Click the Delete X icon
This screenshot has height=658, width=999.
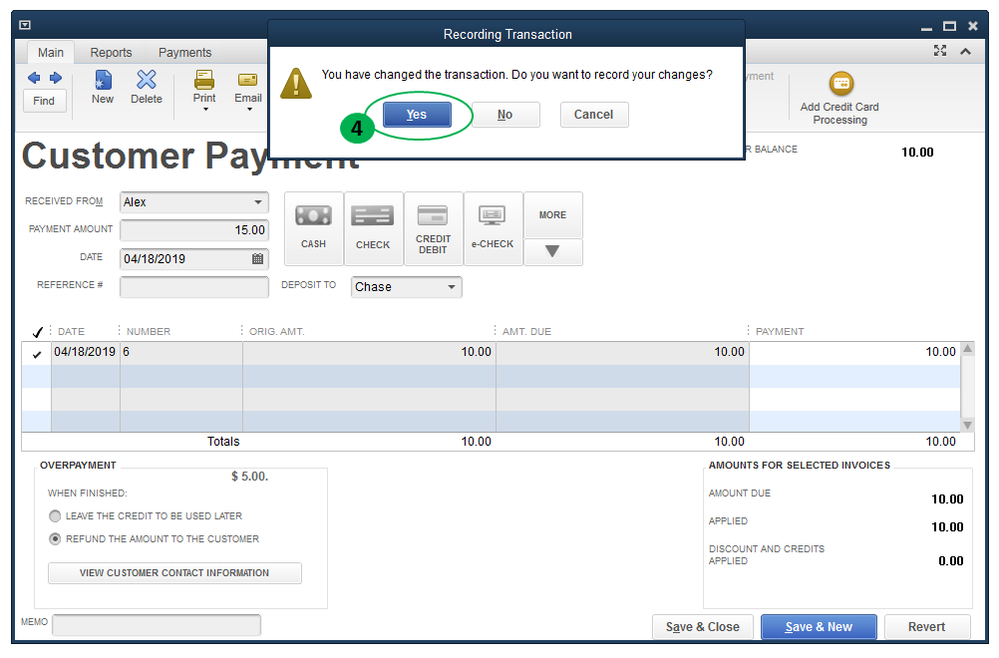(146, 80)
